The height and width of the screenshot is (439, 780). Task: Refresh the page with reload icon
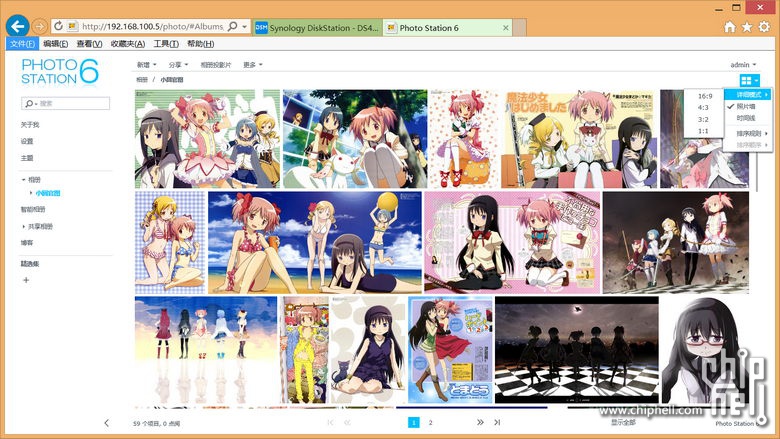pyautogui.click(x=58, y=26)
